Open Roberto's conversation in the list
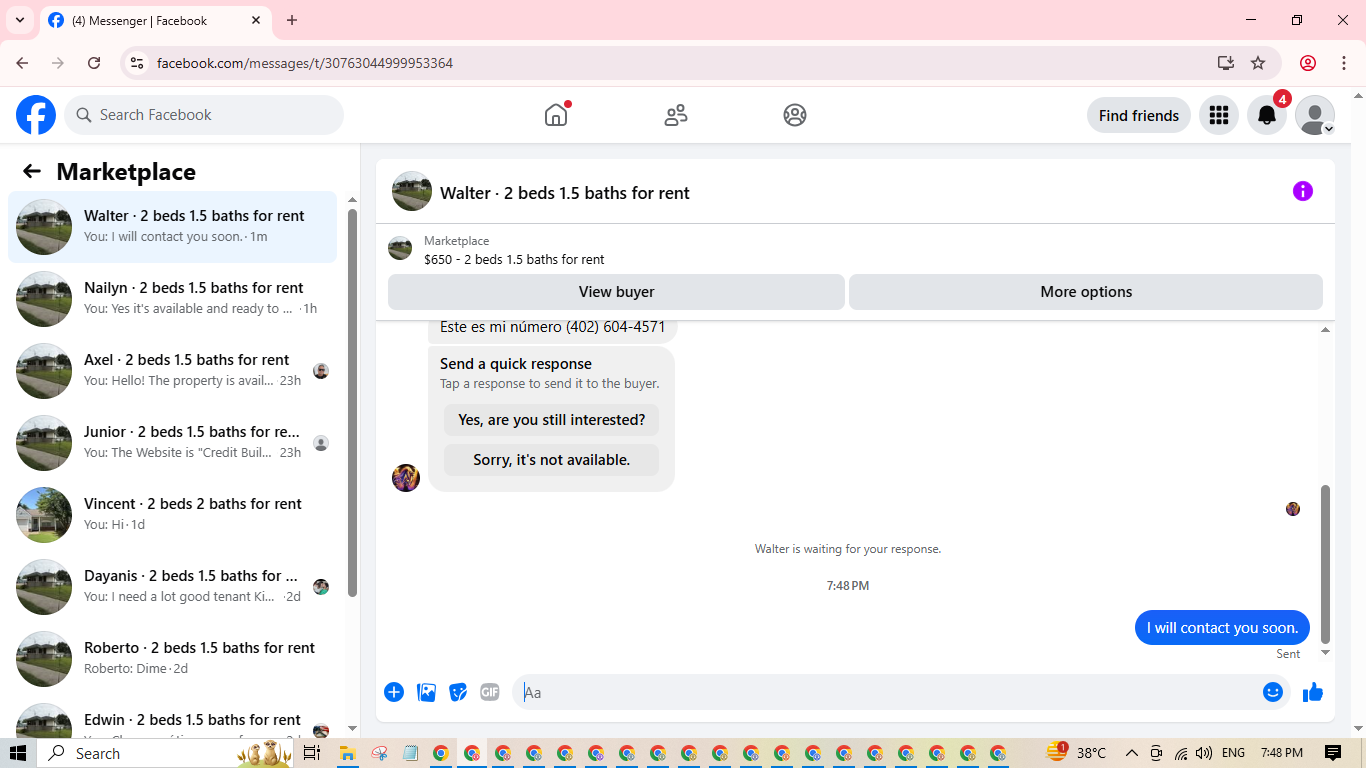Image resolution: width=1366 pixels, height=768 pixels. 173,659
